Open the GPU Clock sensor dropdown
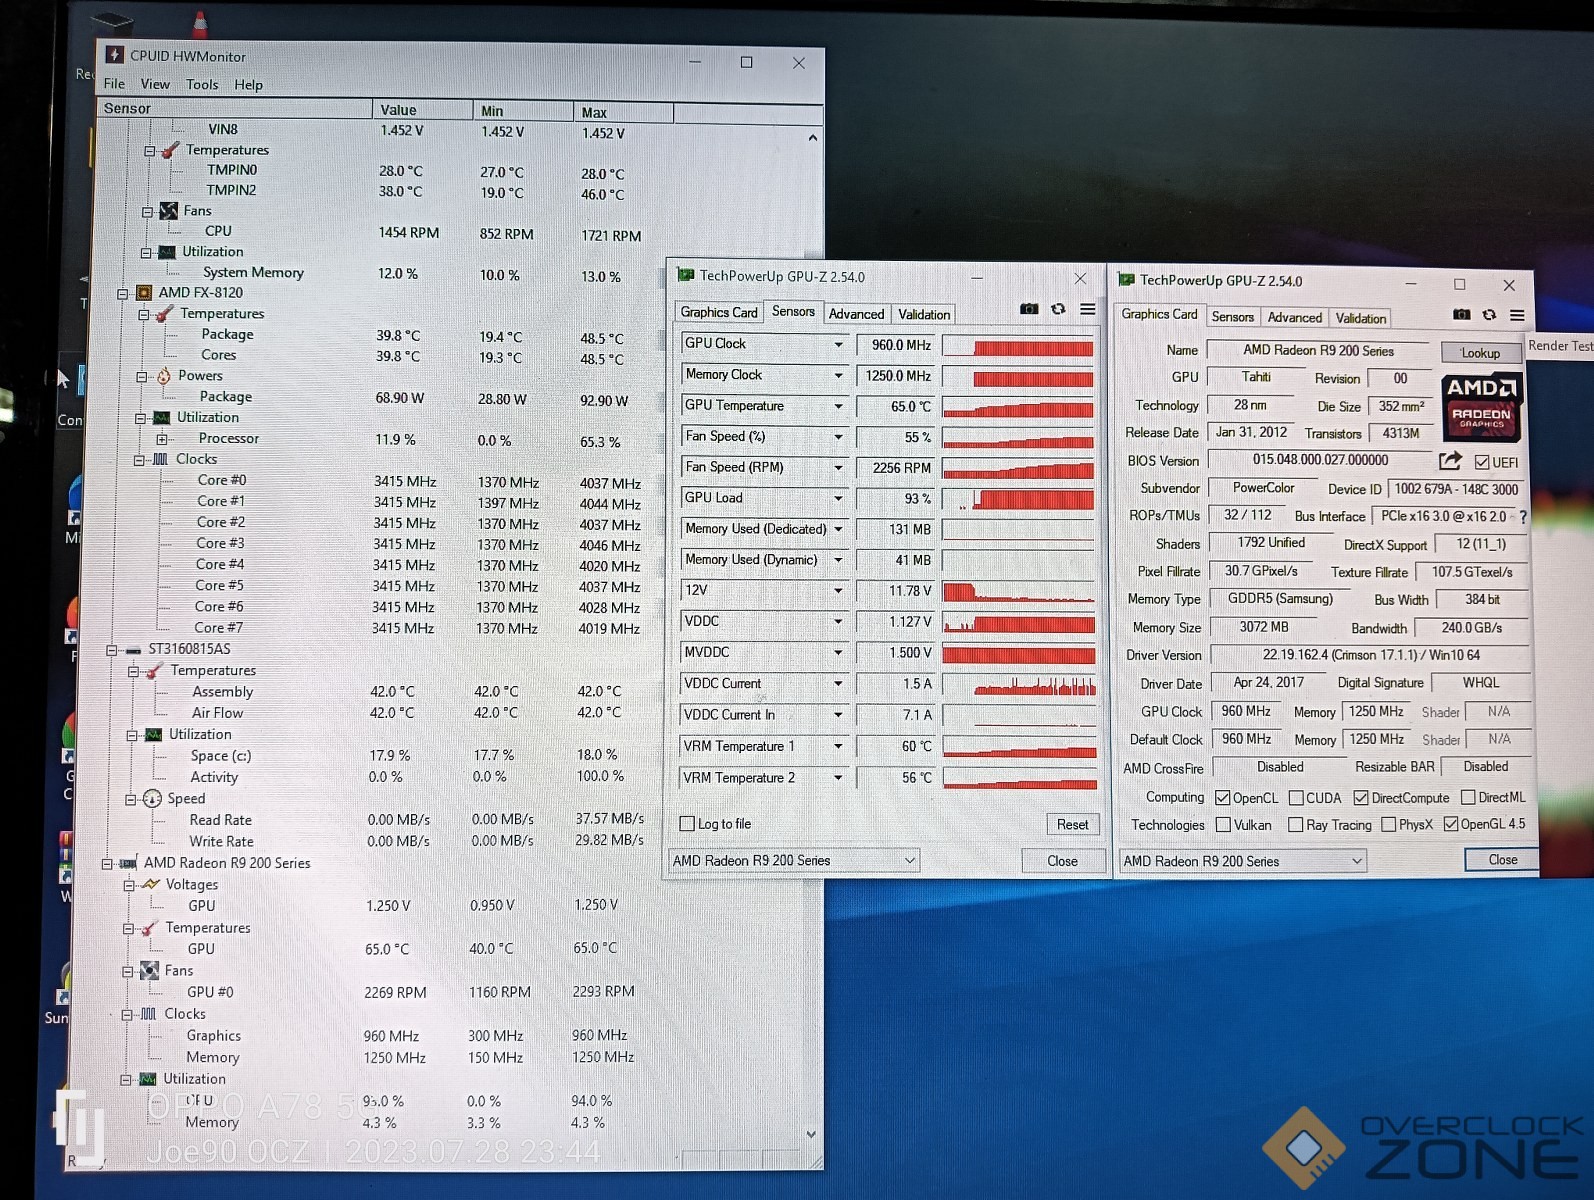This screenshot has height=1200, width=1594. click(x=838, y=344)
